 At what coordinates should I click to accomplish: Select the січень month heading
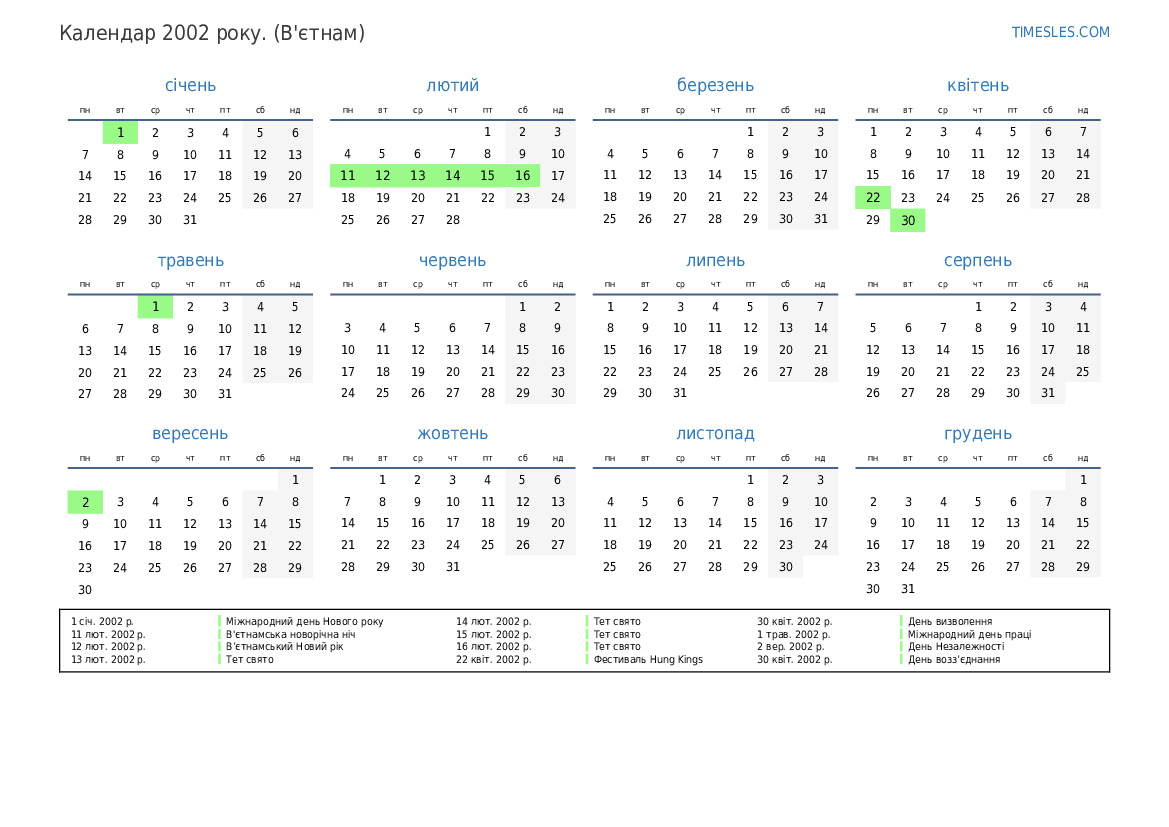click(190, 85)
